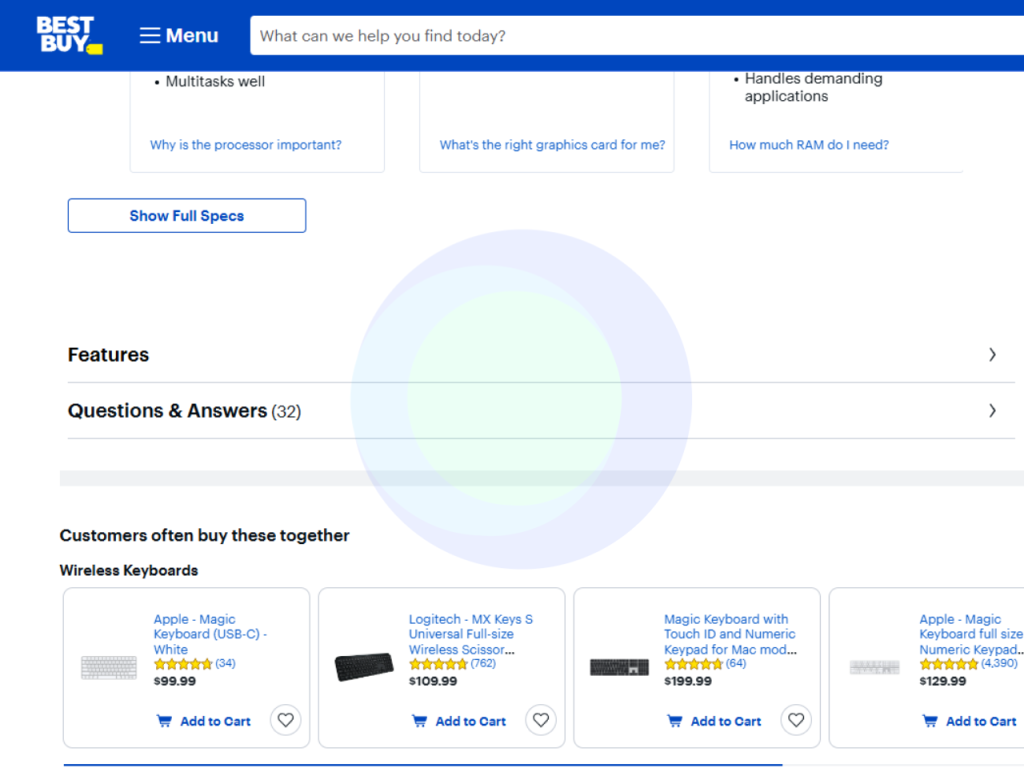Viewport: 1024px width, 768px height.
Task: Save $99.99 Apple Magic Keyboard with heart icon
Action: click(285, 720)
